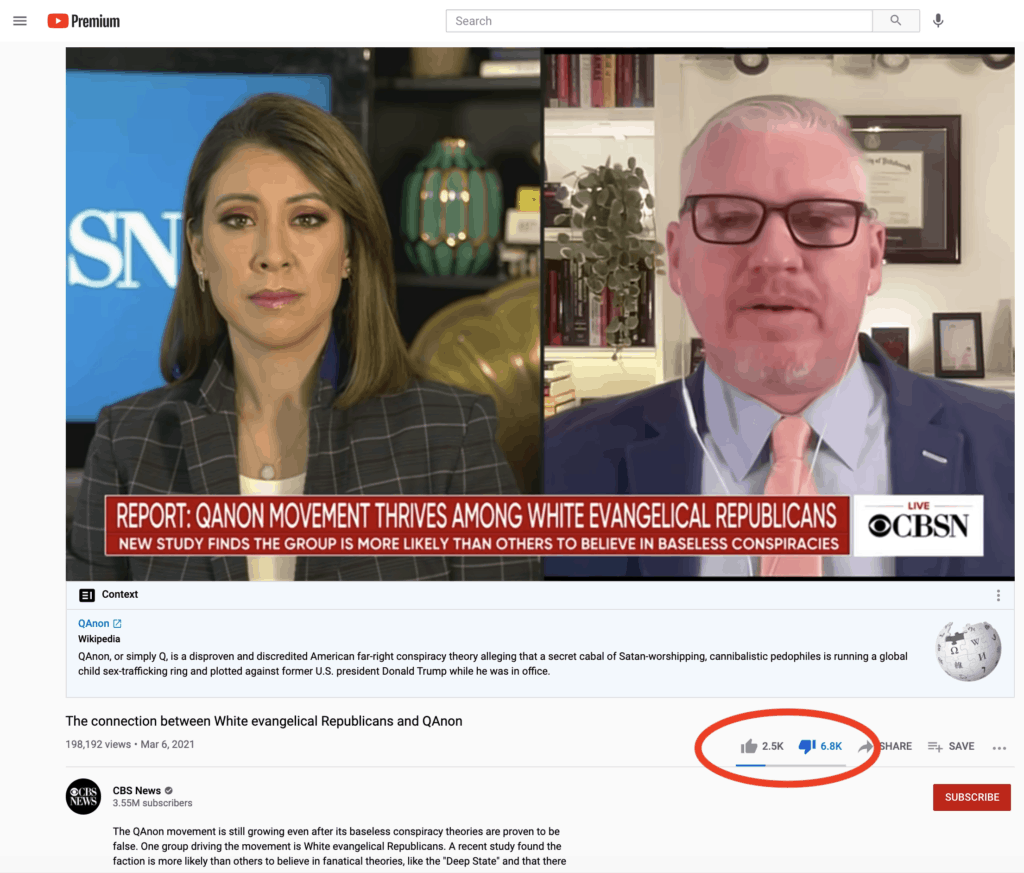Click the YouTube Premium logo
Viewport: 1024px width, 873px height.
pos(84,21)
